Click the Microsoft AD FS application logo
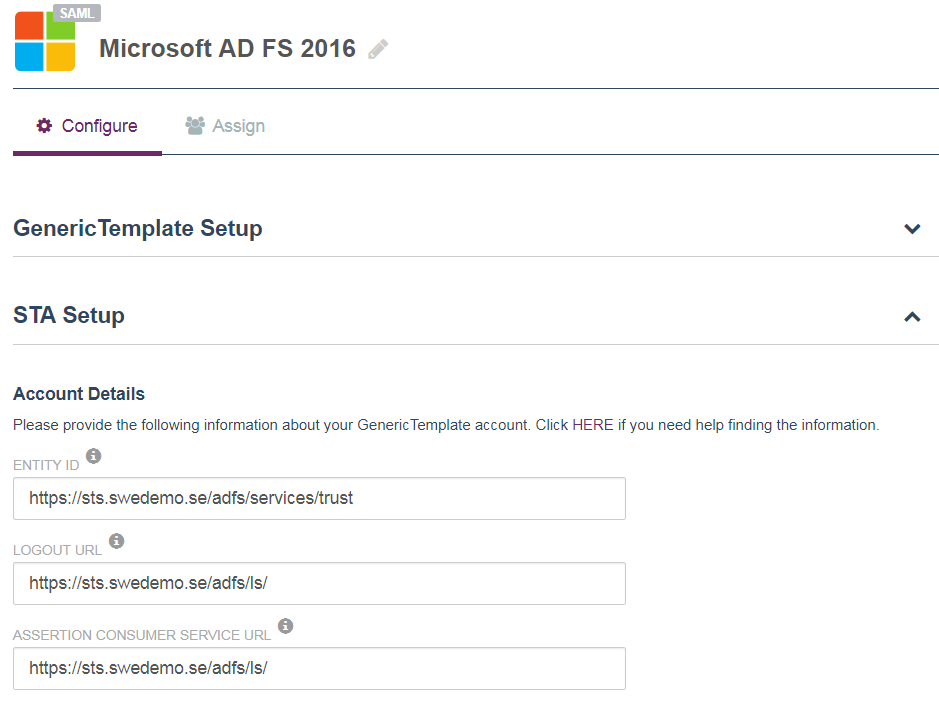This screenshot has height=703, width=939. tap(45, 41)
